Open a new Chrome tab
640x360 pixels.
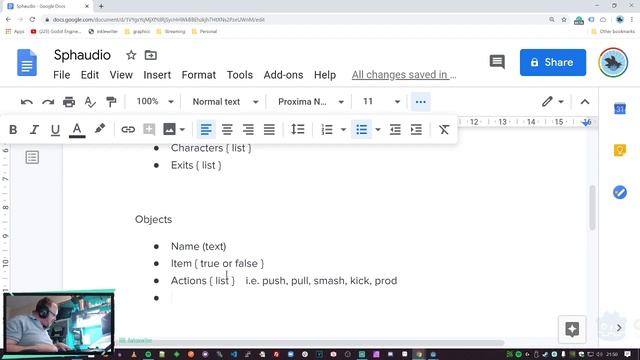tap(101, 6)
